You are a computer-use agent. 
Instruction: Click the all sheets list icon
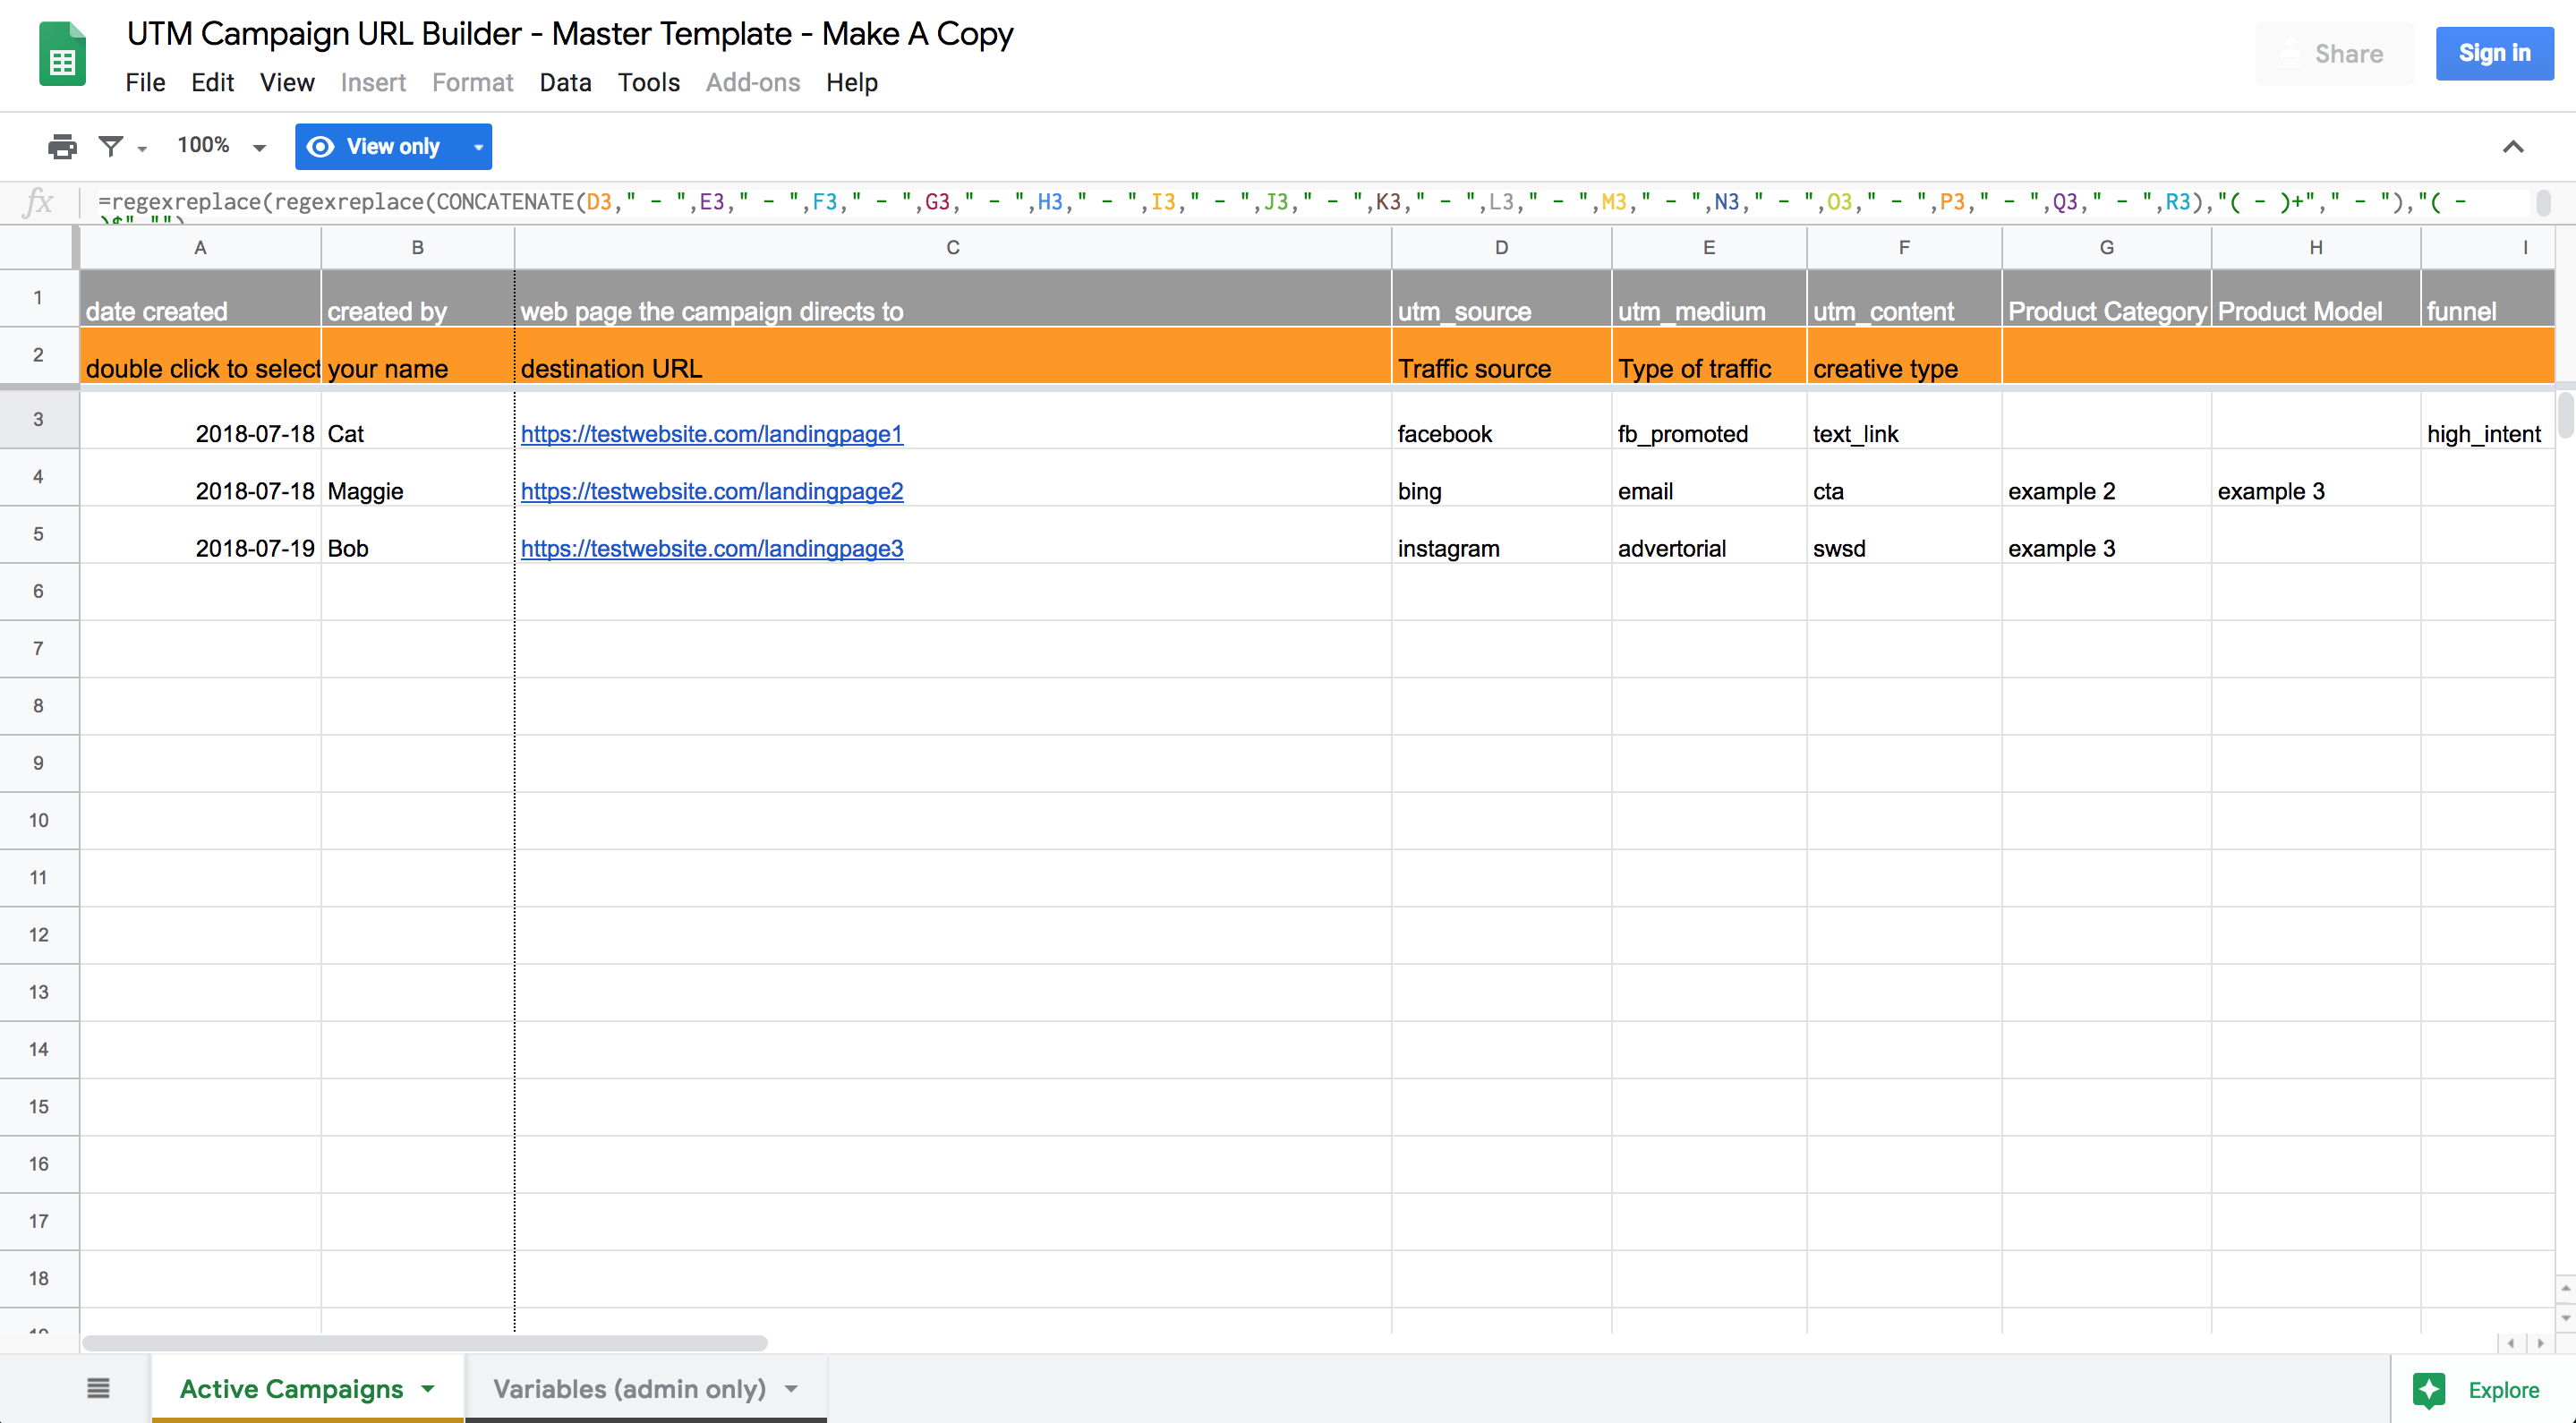(x=98, y=1388)
